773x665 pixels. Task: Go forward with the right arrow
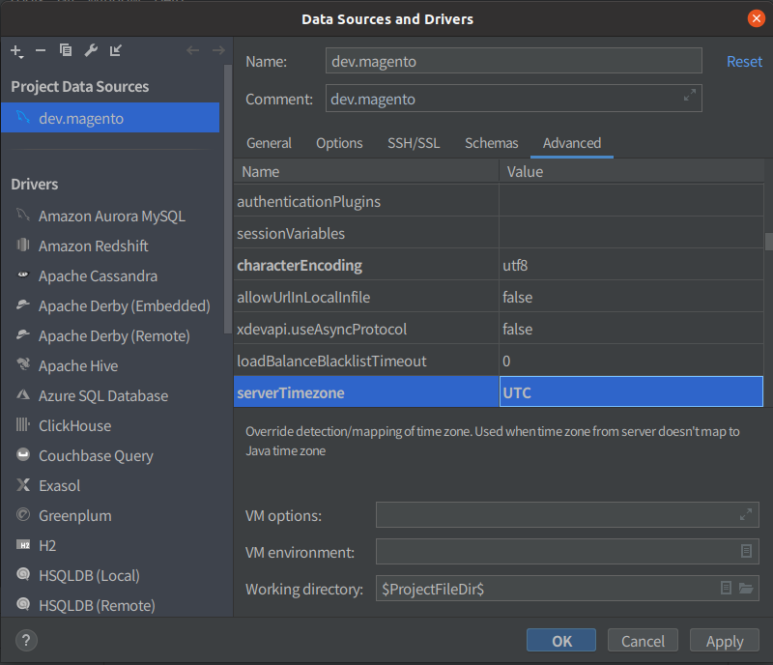(218, 50)
